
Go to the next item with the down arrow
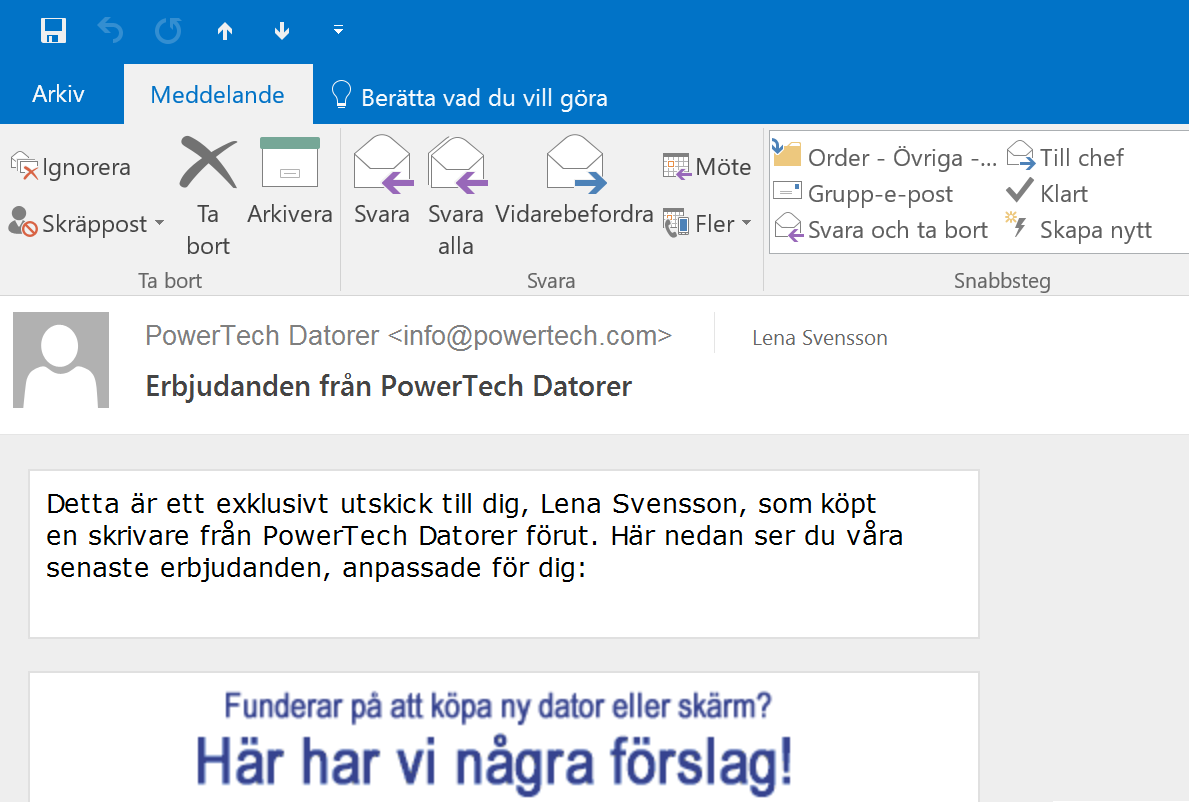(281, 30)
